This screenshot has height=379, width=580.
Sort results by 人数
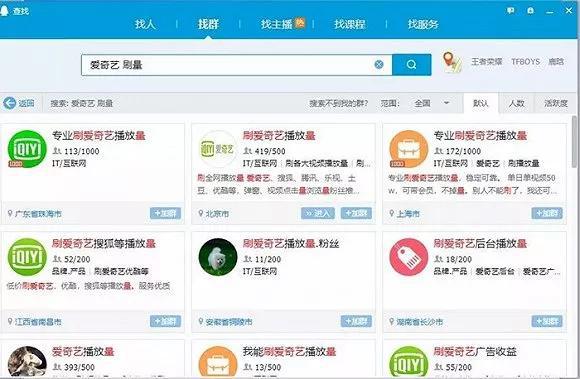516,103
